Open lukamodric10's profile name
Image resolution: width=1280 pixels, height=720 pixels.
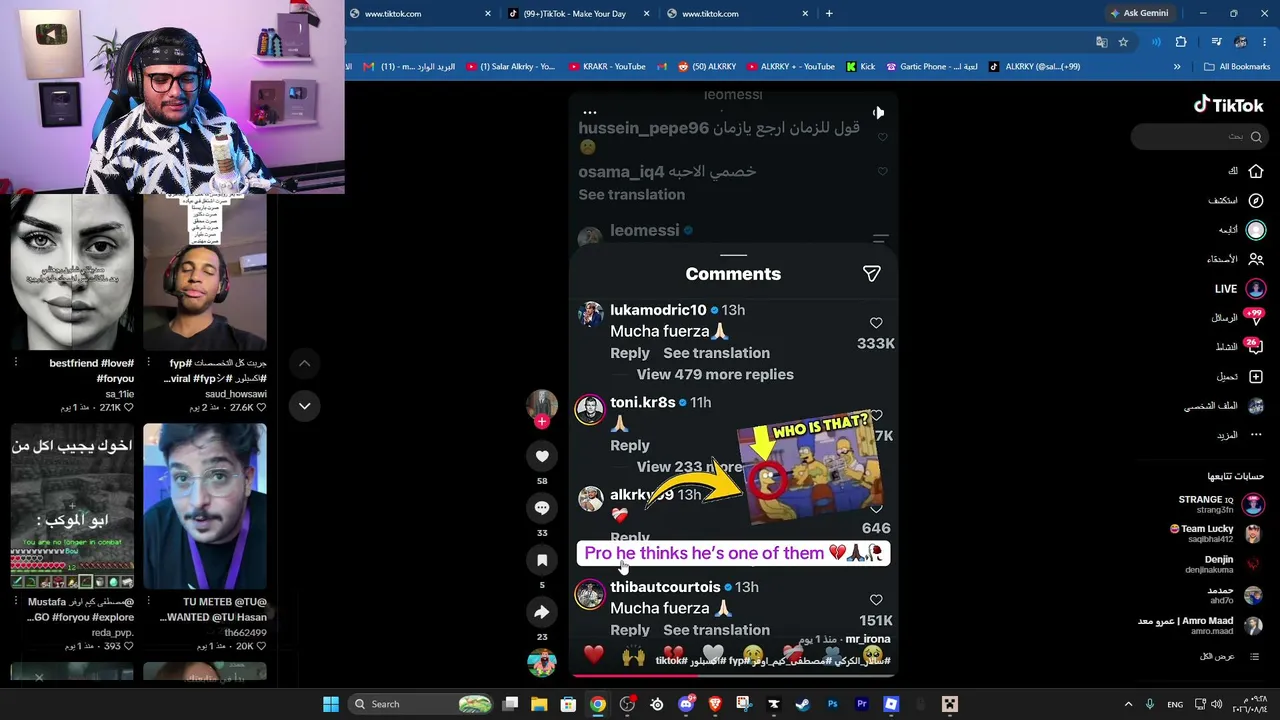pos(658,310)
